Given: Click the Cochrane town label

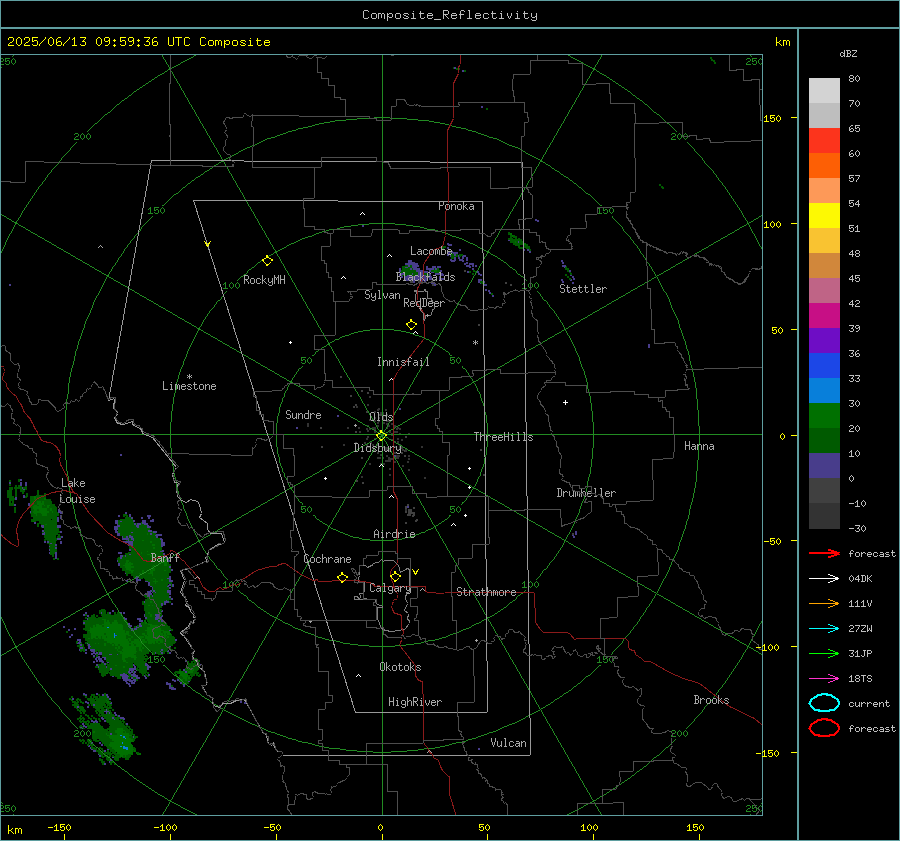Looking at the screenshot, I should point(327,559).
